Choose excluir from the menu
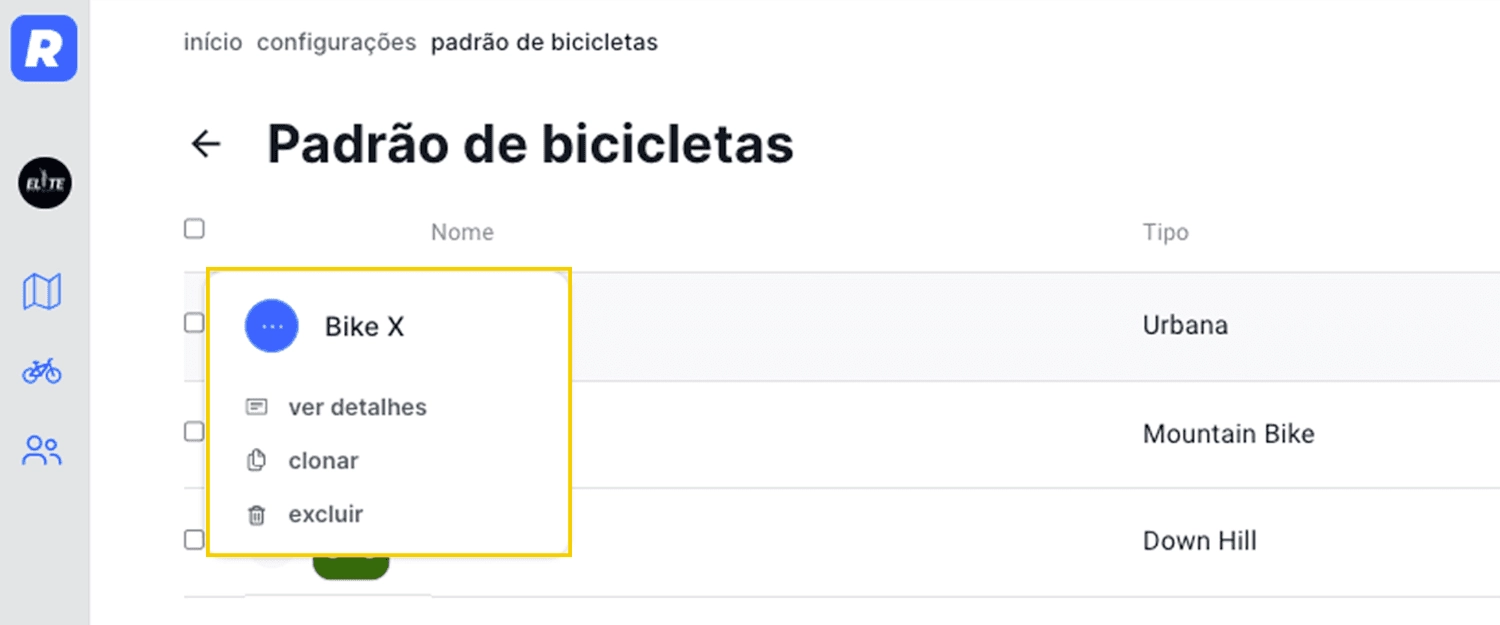The height and width of the screenshot is (625, 1500). 325,515
